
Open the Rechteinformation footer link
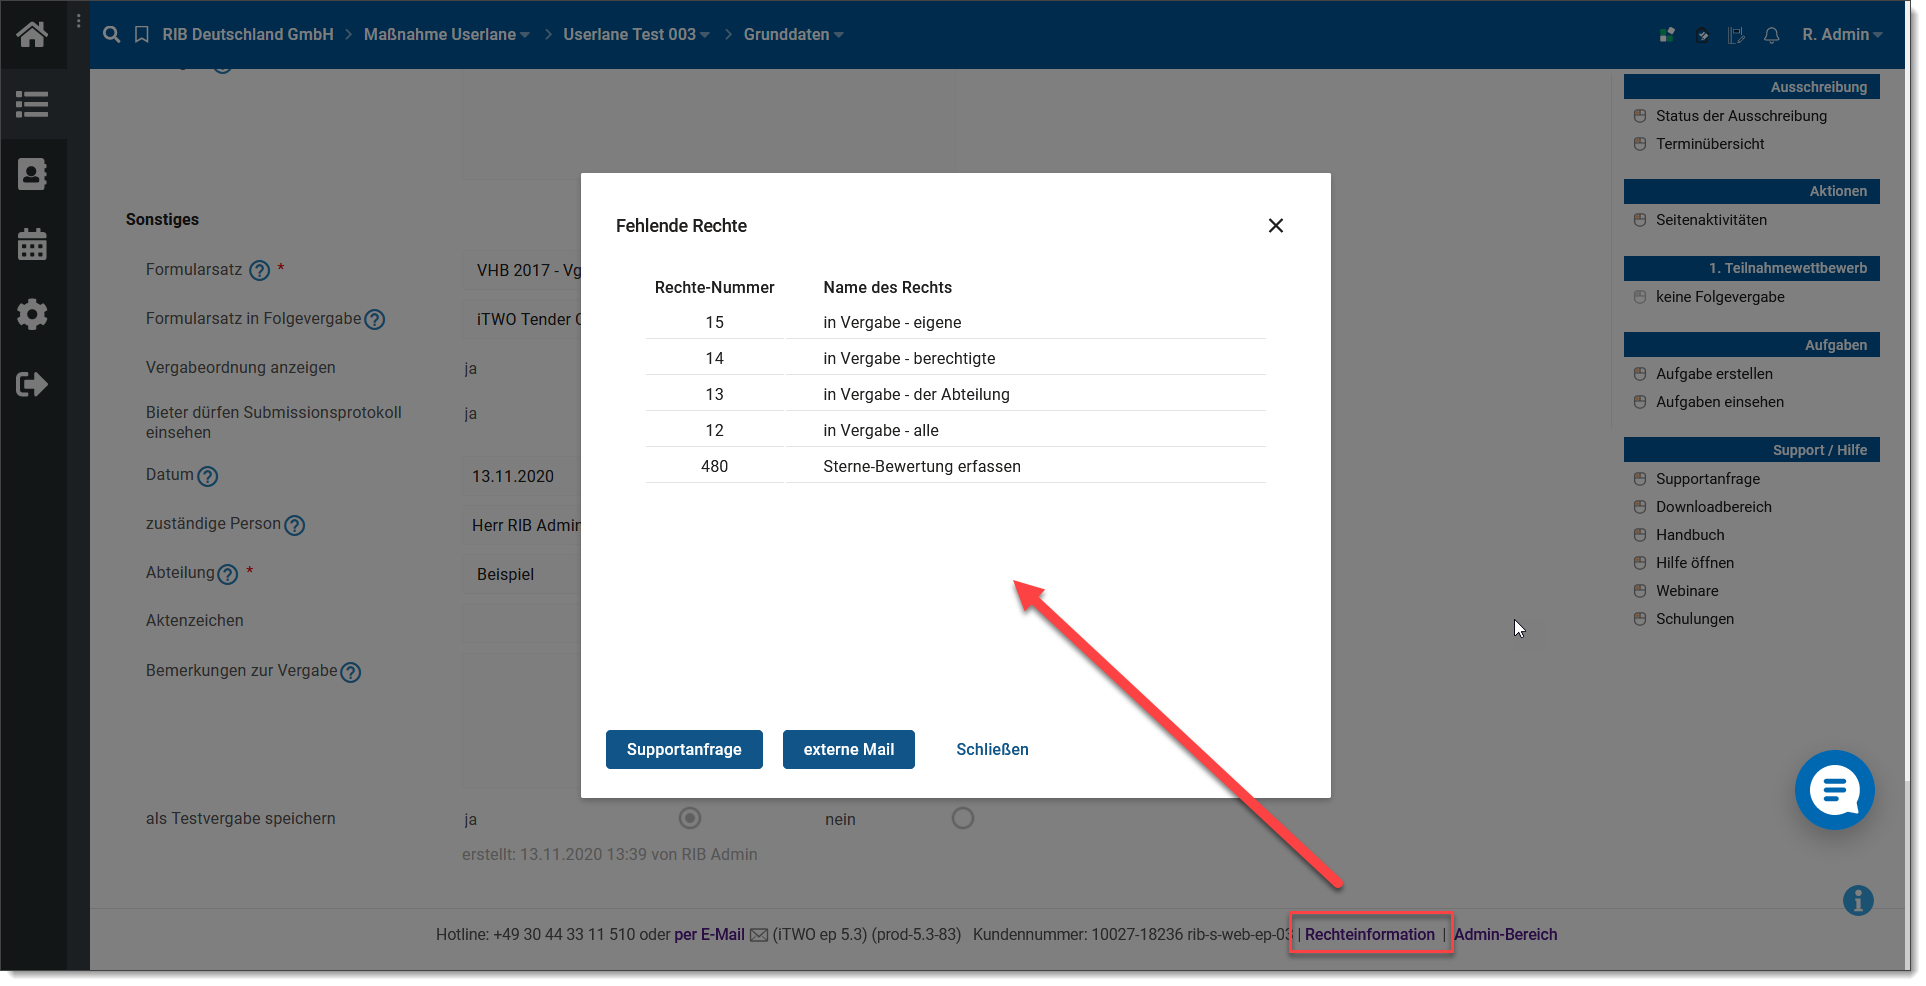(x=1369, y=934)
